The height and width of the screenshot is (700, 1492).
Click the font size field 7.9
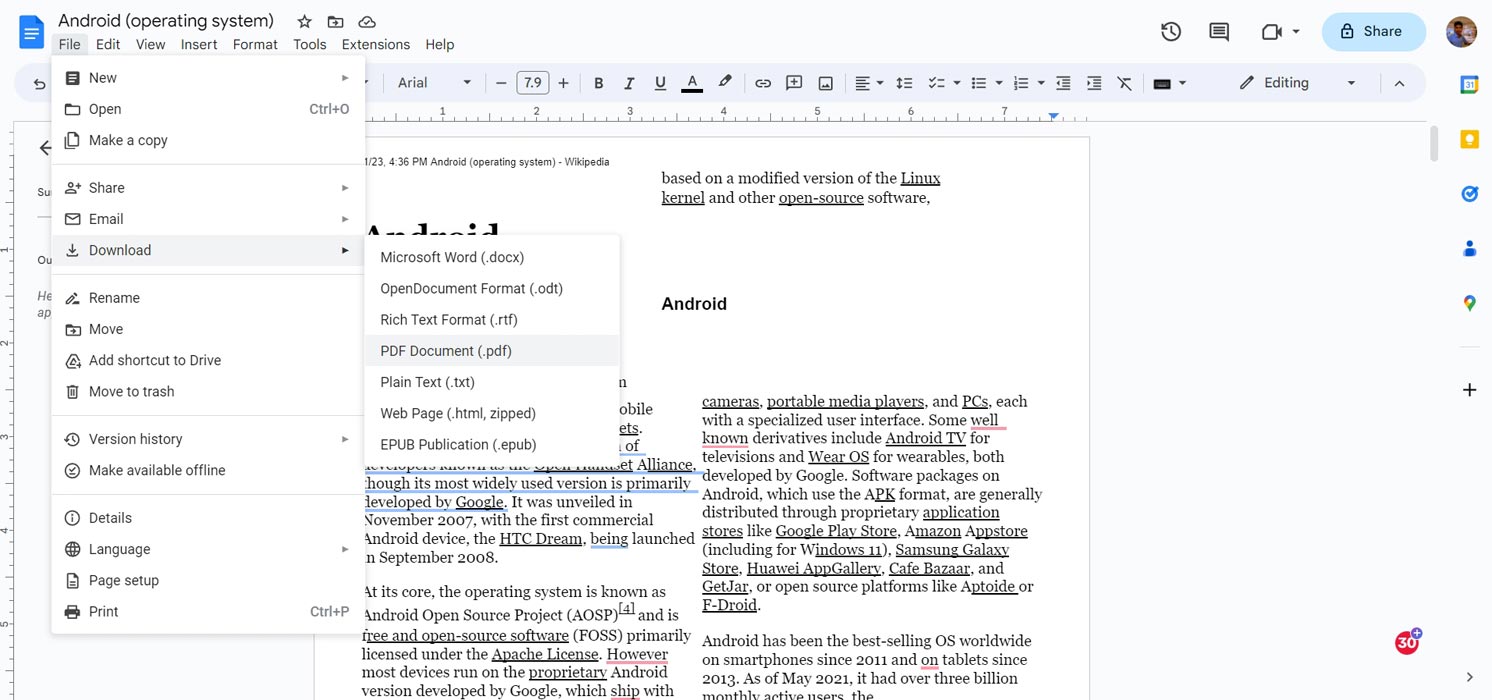click(x=533, y=83)
